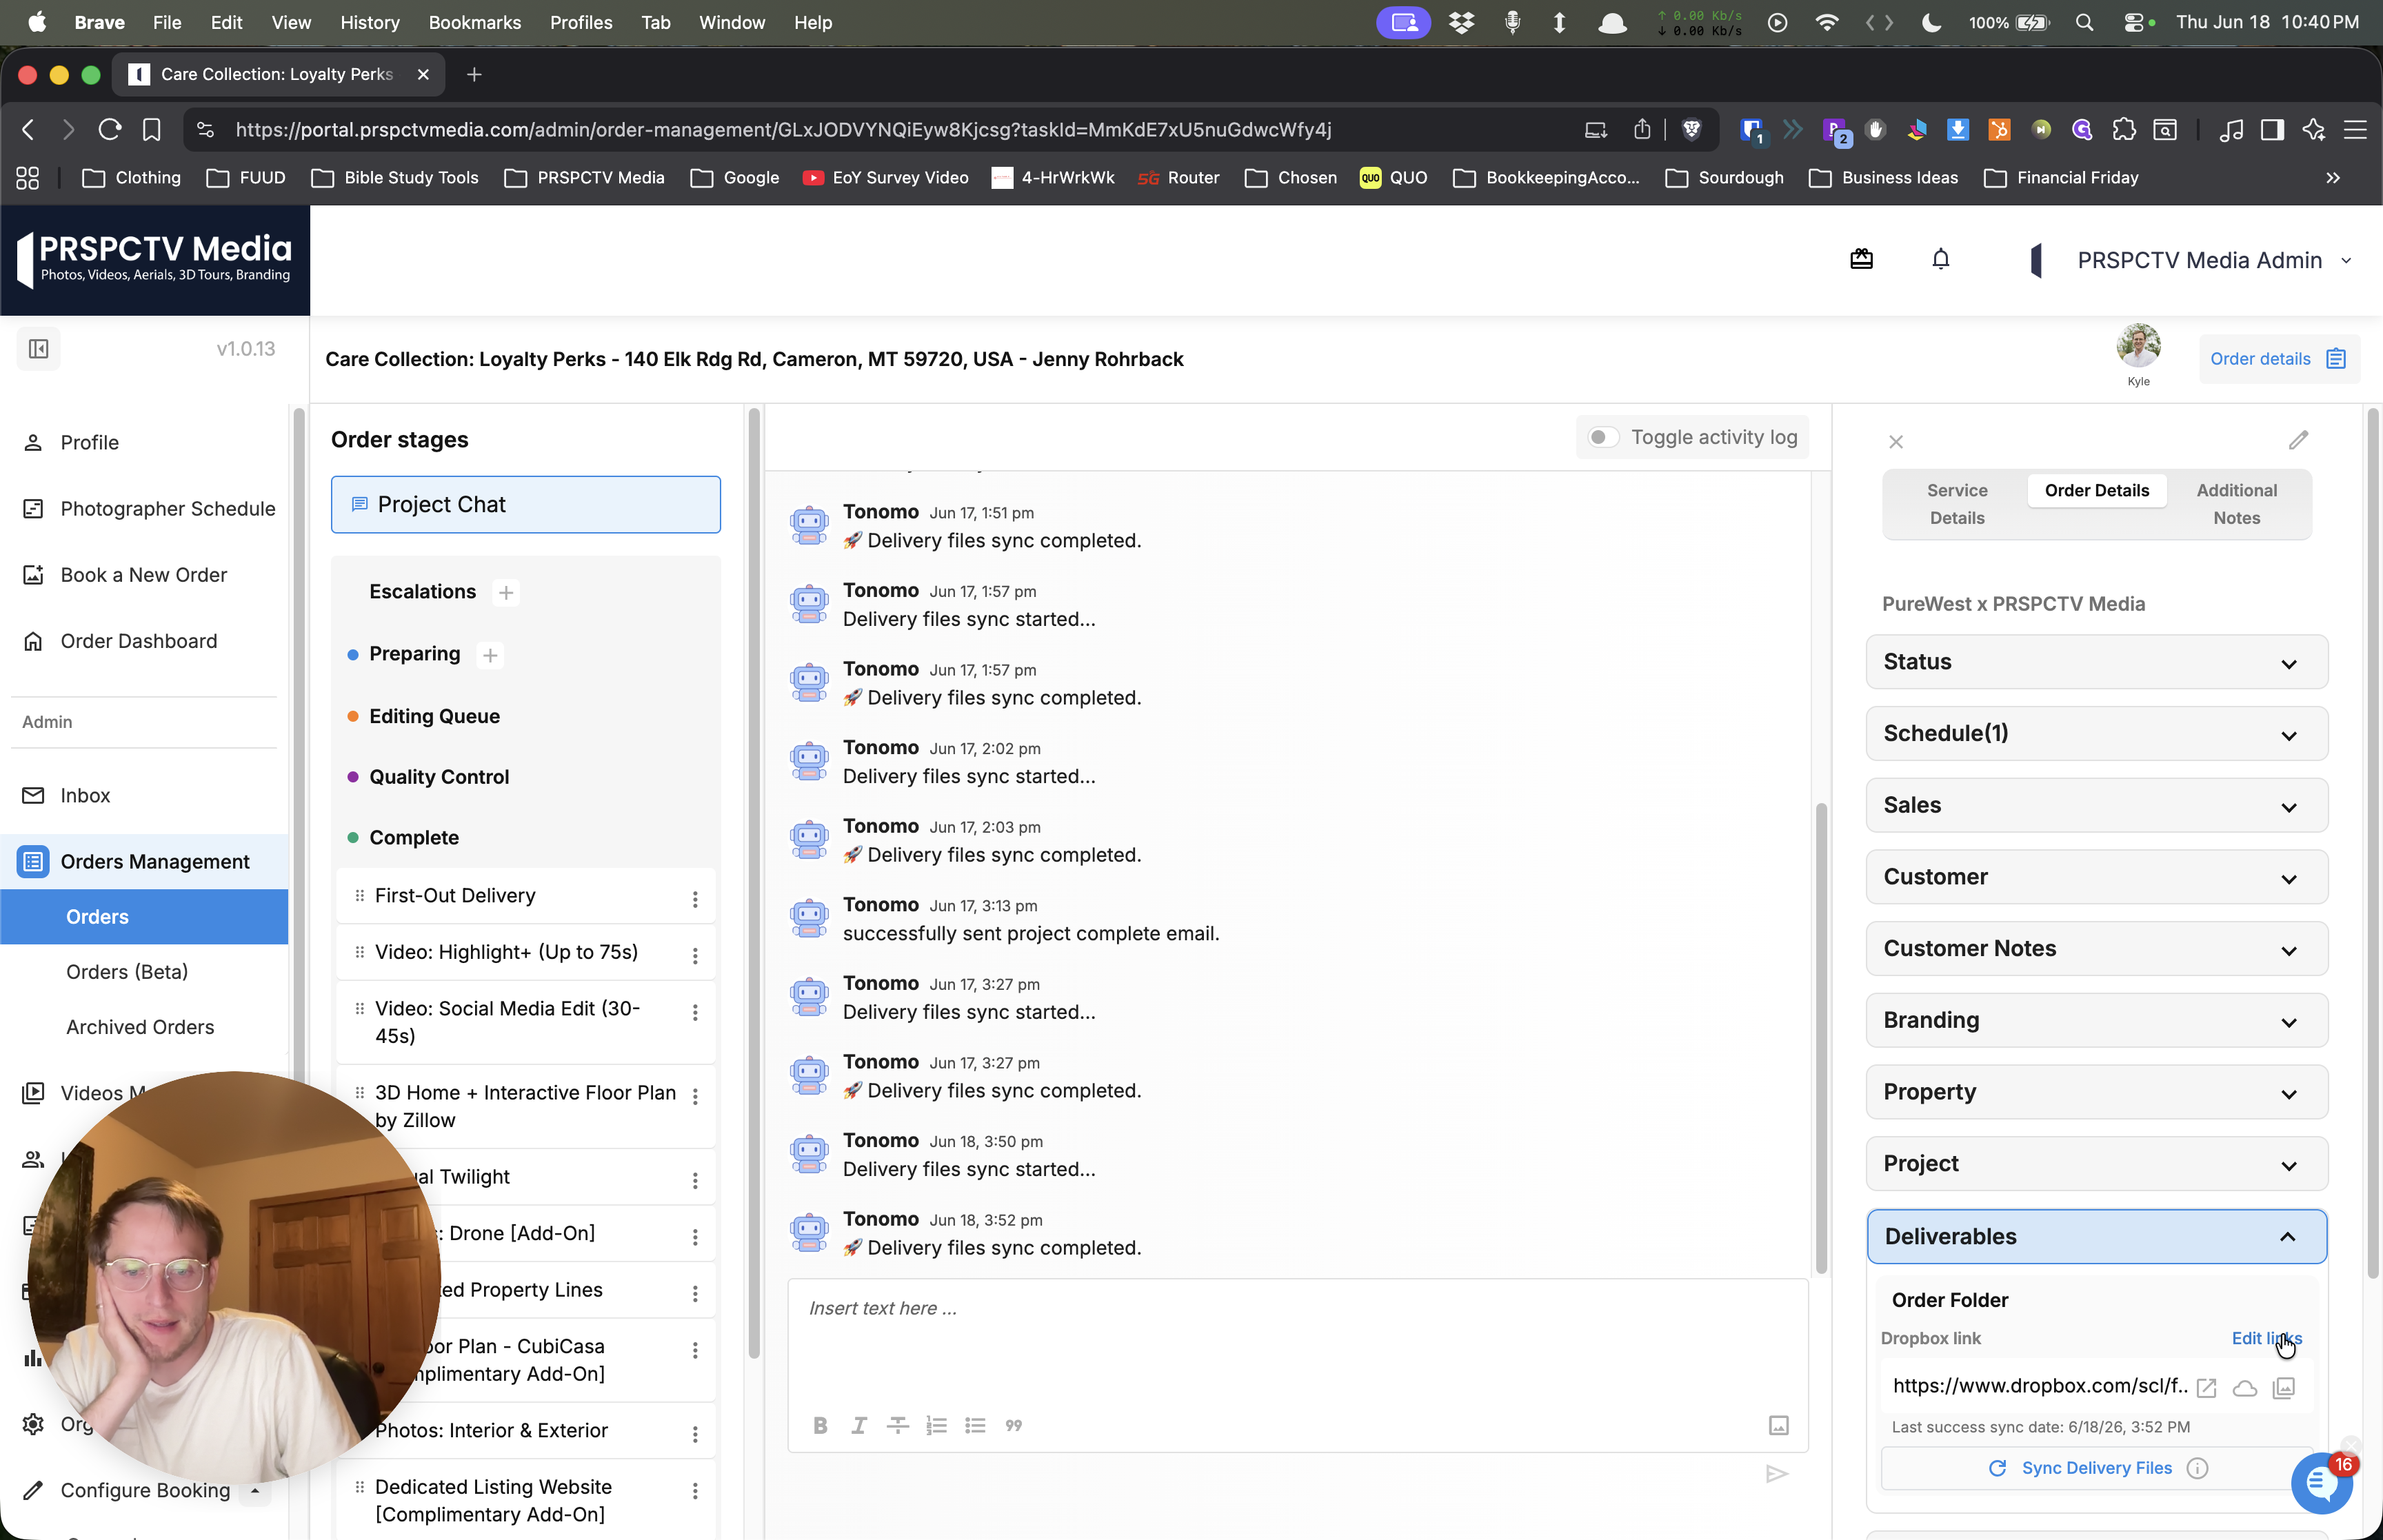Expand the Branding section
The image size is (2383, 1540).
pyautogui.click(x=2096, y=1020)
